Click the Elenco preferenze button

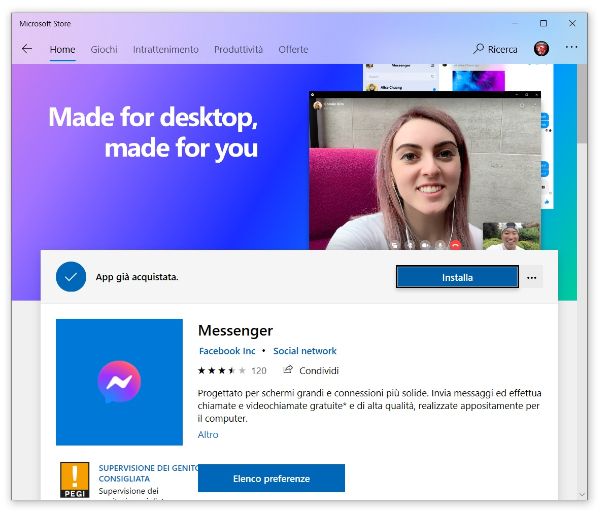point(272,478)
